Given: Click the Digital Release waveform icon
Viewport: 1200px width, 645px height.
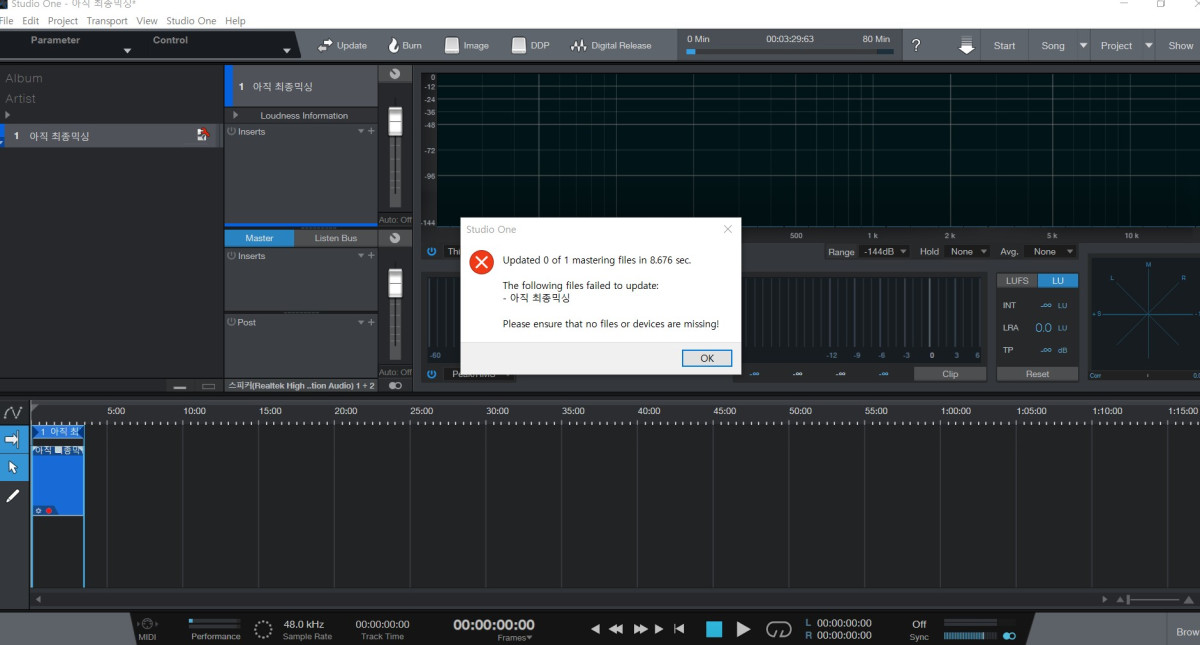Looking at the screenshot, I should click(578, 46).
